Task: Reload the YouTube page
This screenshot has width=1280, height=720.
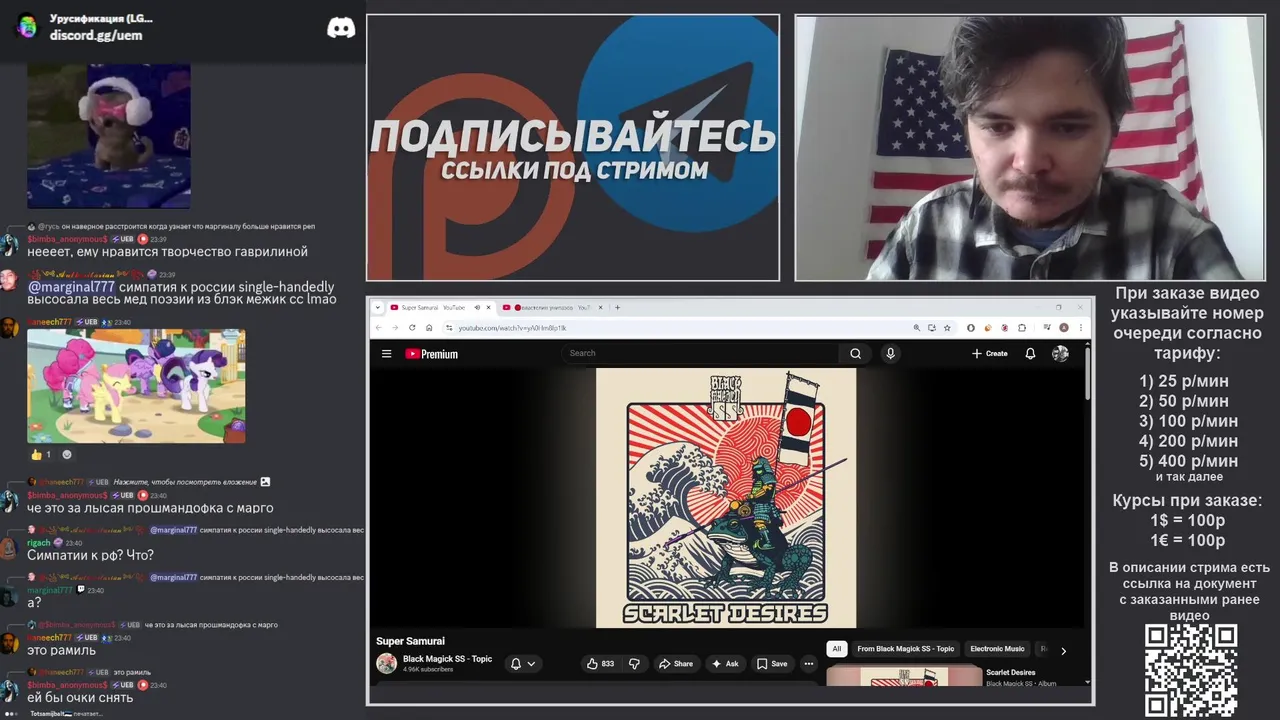Action: [x=412, y=328]
